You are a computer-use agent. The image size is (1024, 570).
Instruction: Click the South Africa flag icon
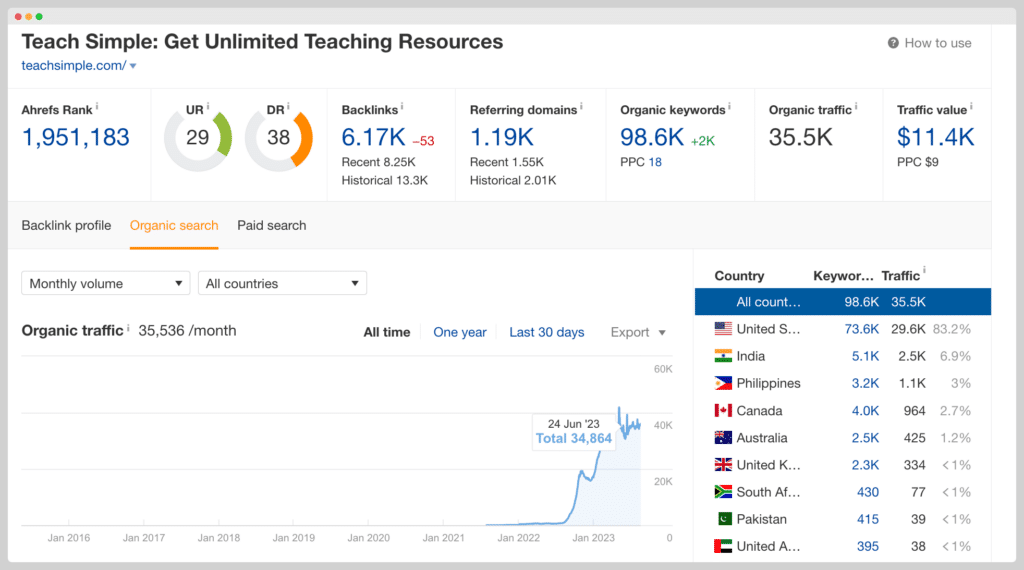[723, 492]
